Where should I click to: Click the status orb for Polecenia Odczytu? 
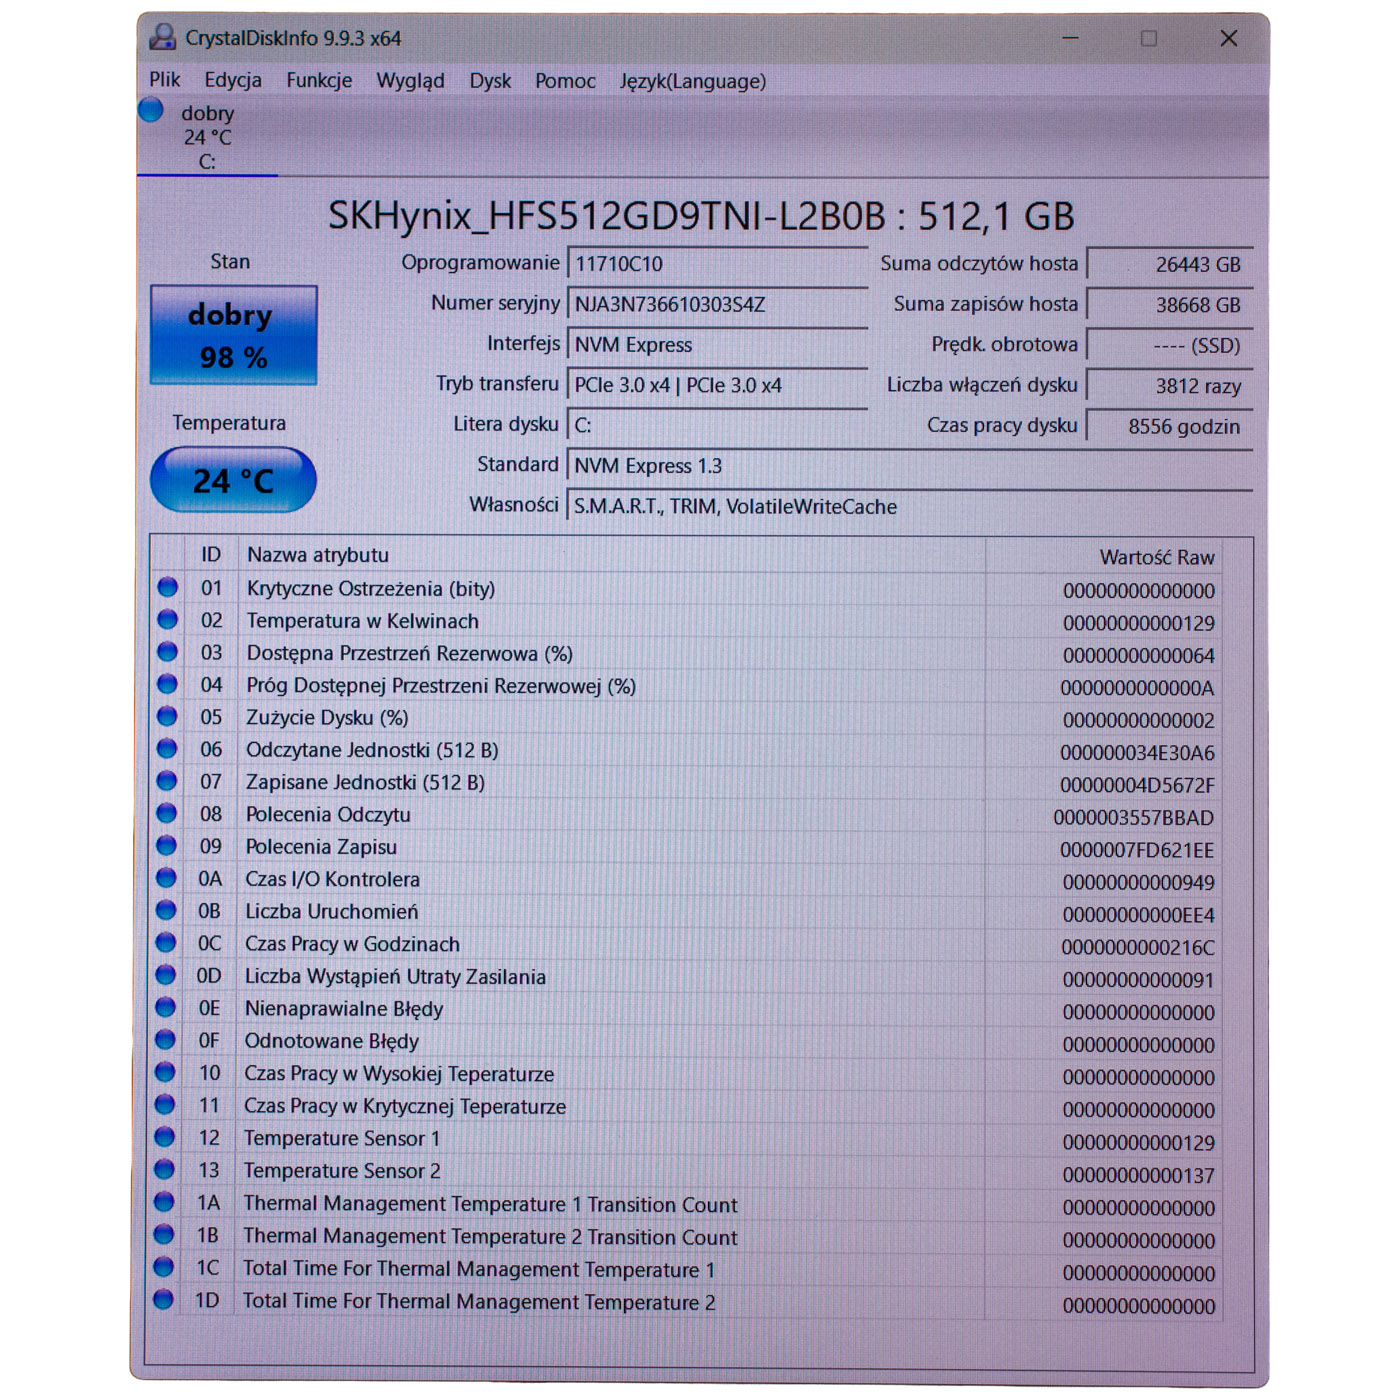pos(166,814)
